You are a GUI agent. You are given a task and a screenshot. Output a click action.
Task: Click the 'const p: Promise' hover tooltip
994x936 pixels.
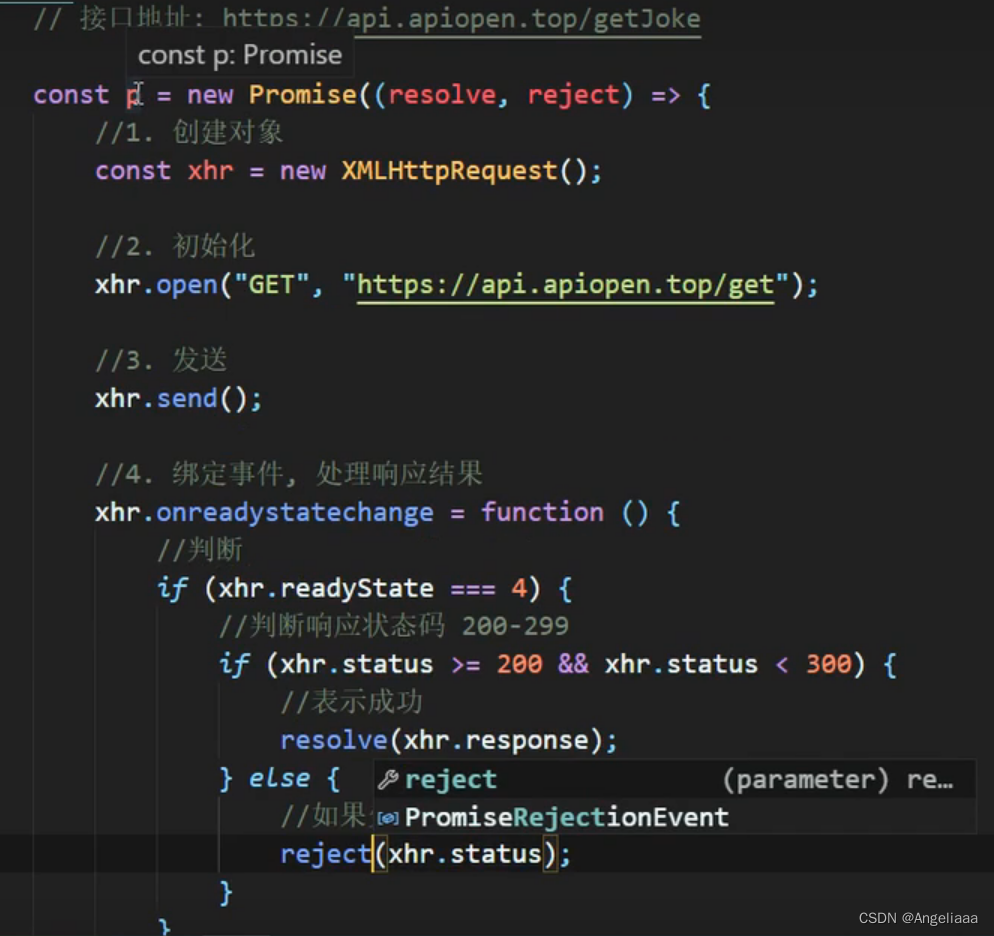[240, 55]
